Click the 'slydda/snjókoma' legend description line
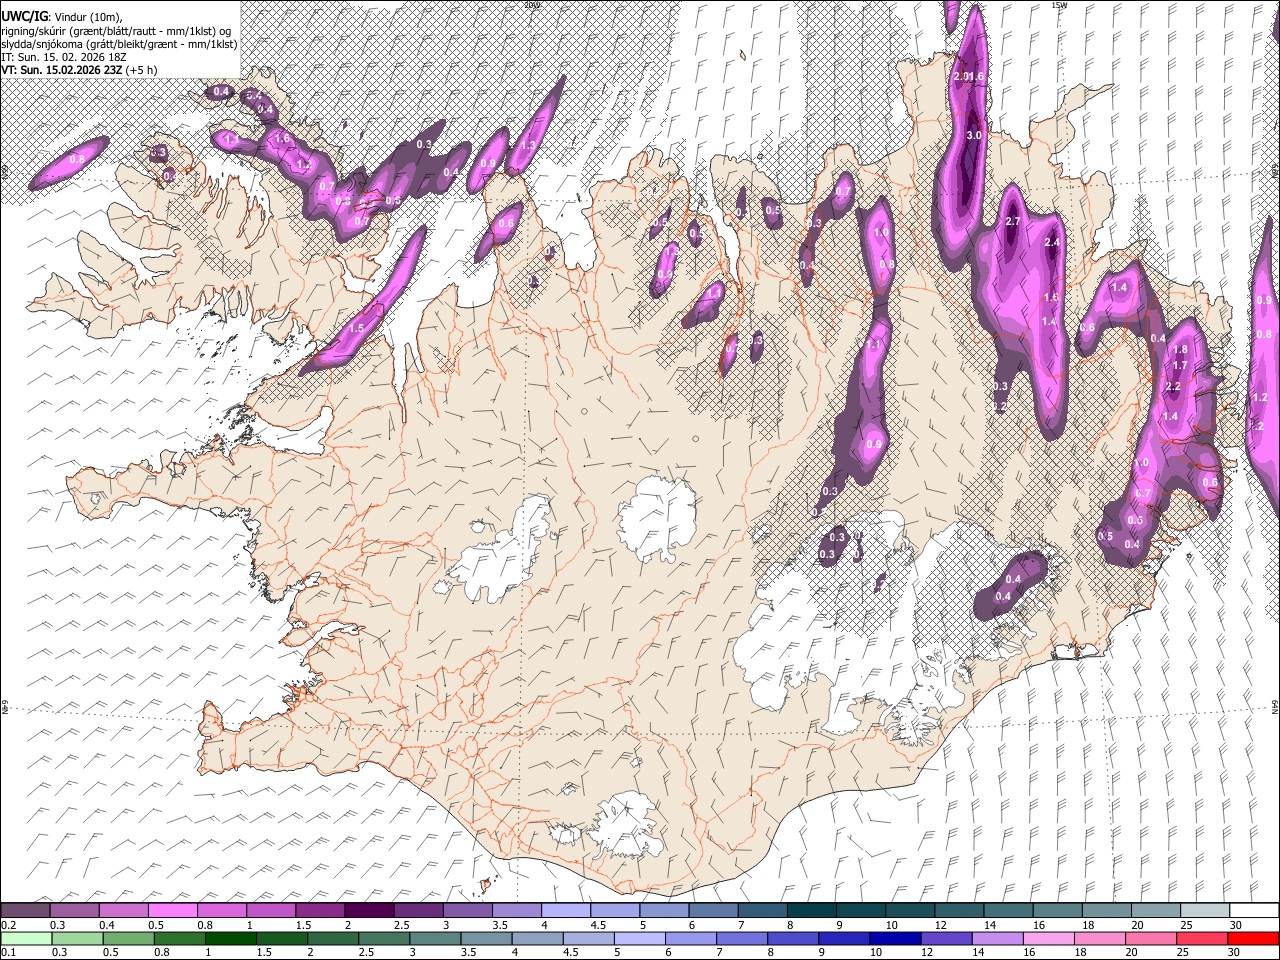The width and height of the screenshot is (1280, 960). point(119,44)
